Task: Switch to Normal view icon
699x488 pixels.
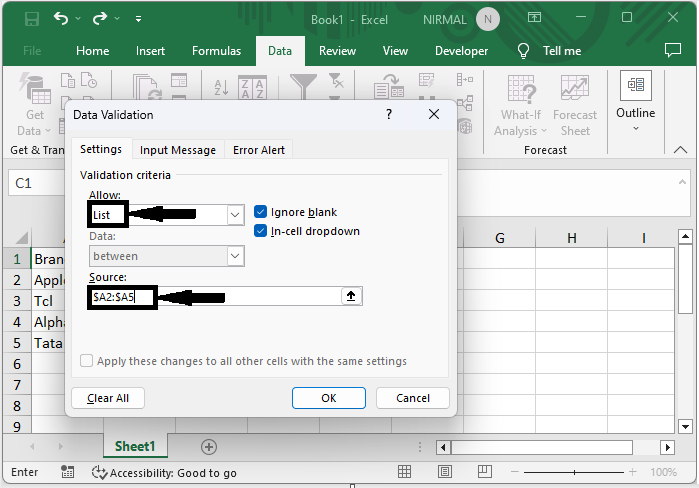Action: [404, 472]
